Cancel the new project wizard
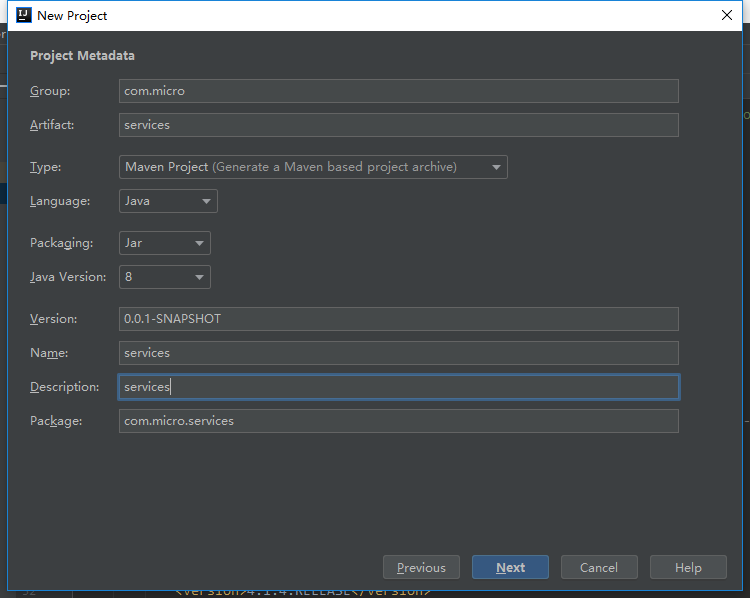The width and height of the screenshot is (750, 598). tap(599, 567)
